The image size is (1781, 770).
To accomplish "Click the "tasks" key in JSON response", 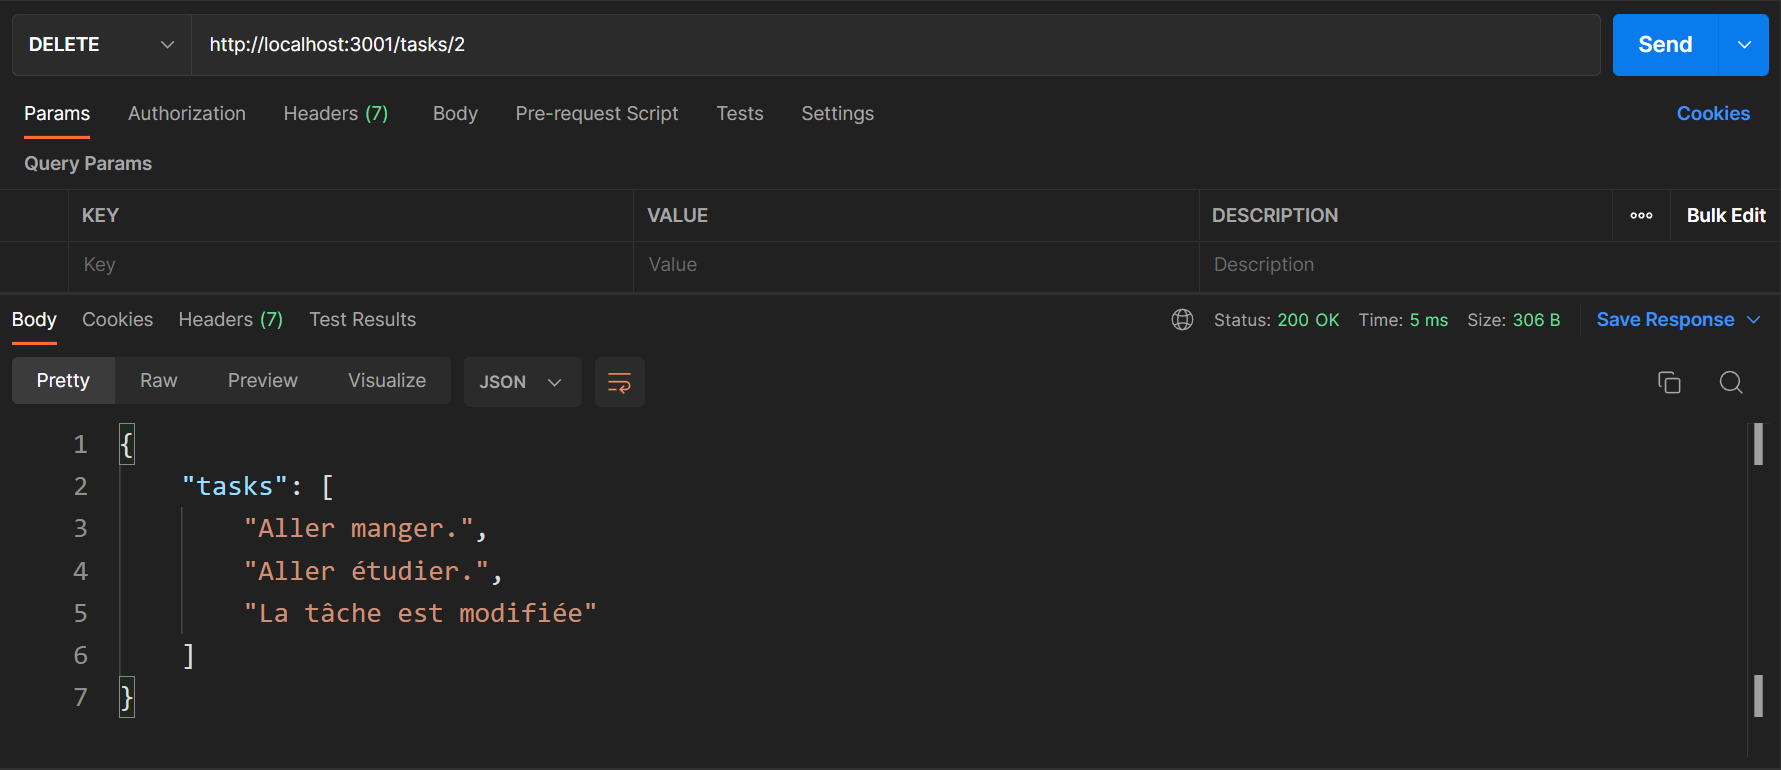I will click(235, 486).
